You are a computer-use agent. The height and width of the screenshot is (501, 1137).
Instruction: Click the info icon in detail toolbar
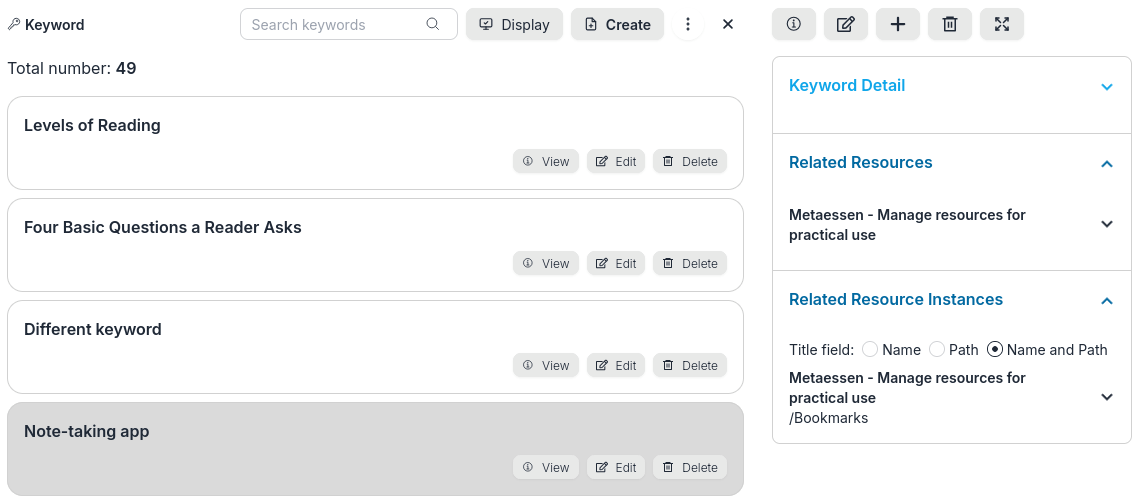794,24
